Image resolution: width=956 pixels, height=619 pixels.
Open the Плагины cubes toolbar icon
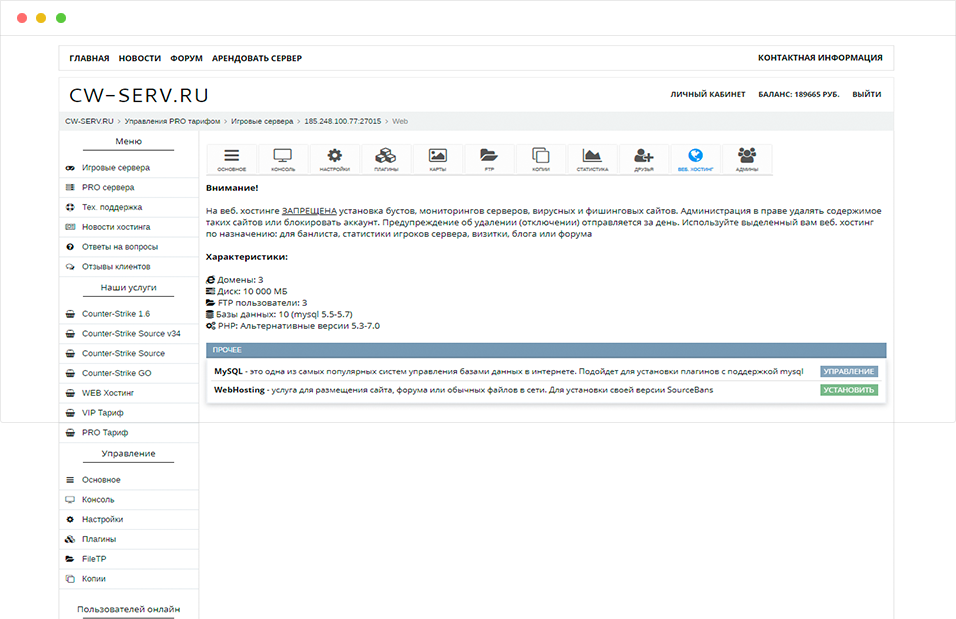click(386, 159)
